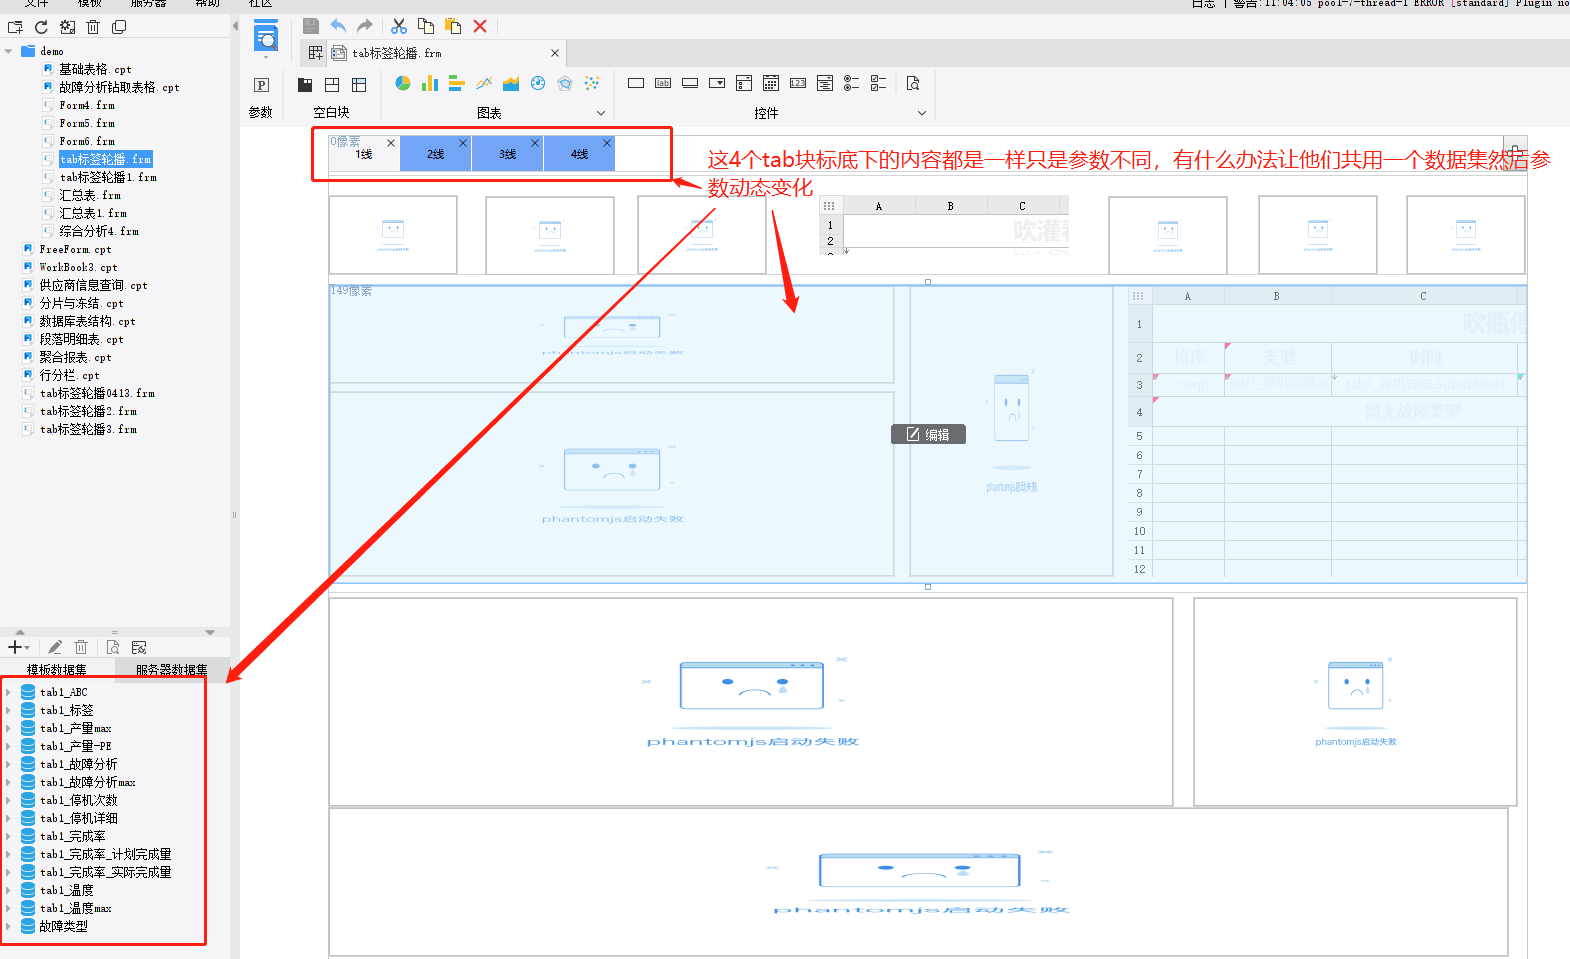Viewport: 1570px width, 959px height.
Task: Open 供应商信息查询.cpt in file tree
Action: (93, 285)
